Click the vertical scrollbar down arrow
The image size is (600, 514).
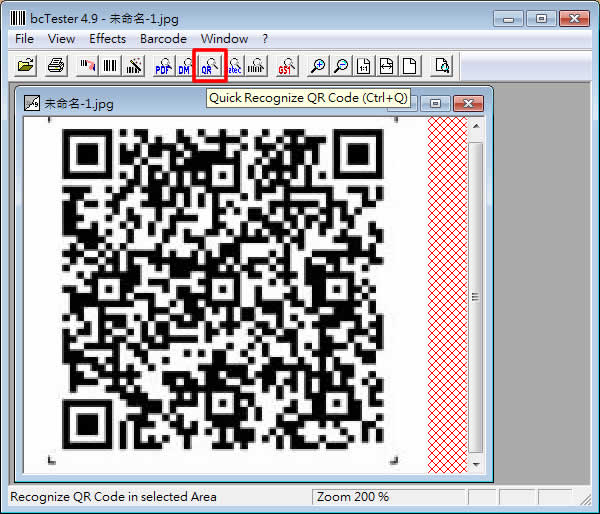[476, 464]
